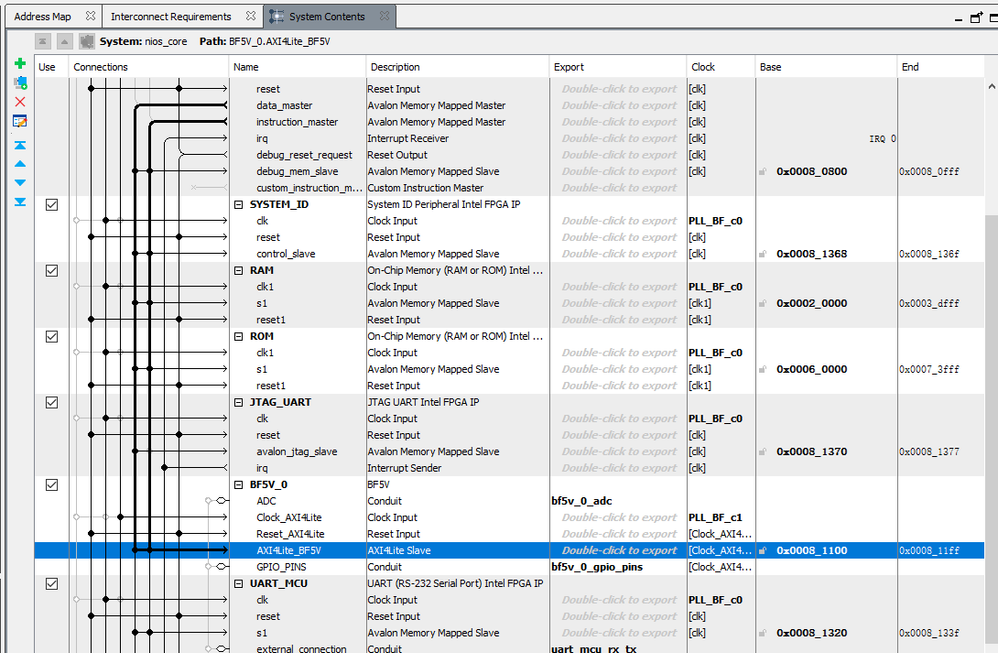Click lock icon beside base 0x0008_0800
Viewport: 998px width, 653px height.
tap(763, 171)
